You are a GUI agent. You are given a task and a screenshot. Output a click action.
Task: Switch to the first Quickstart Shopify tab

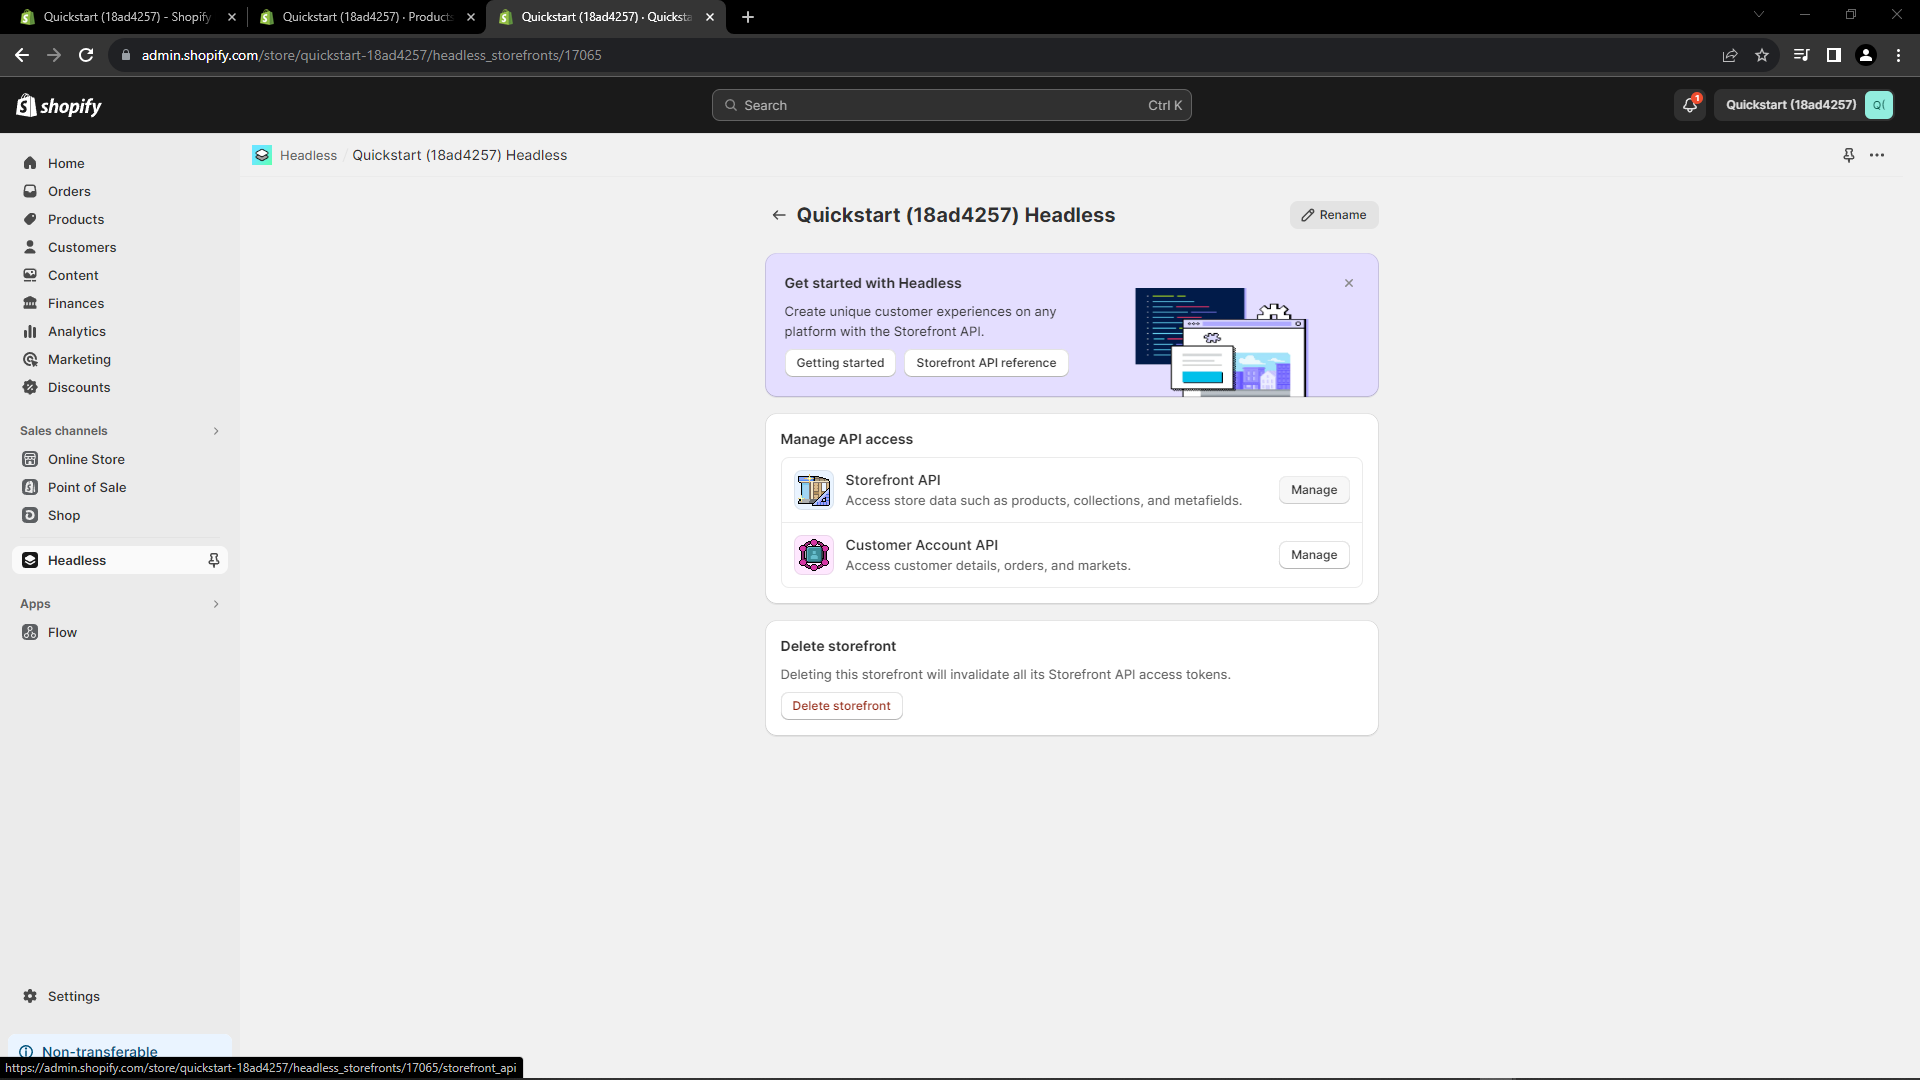click(x=120, y=17)
